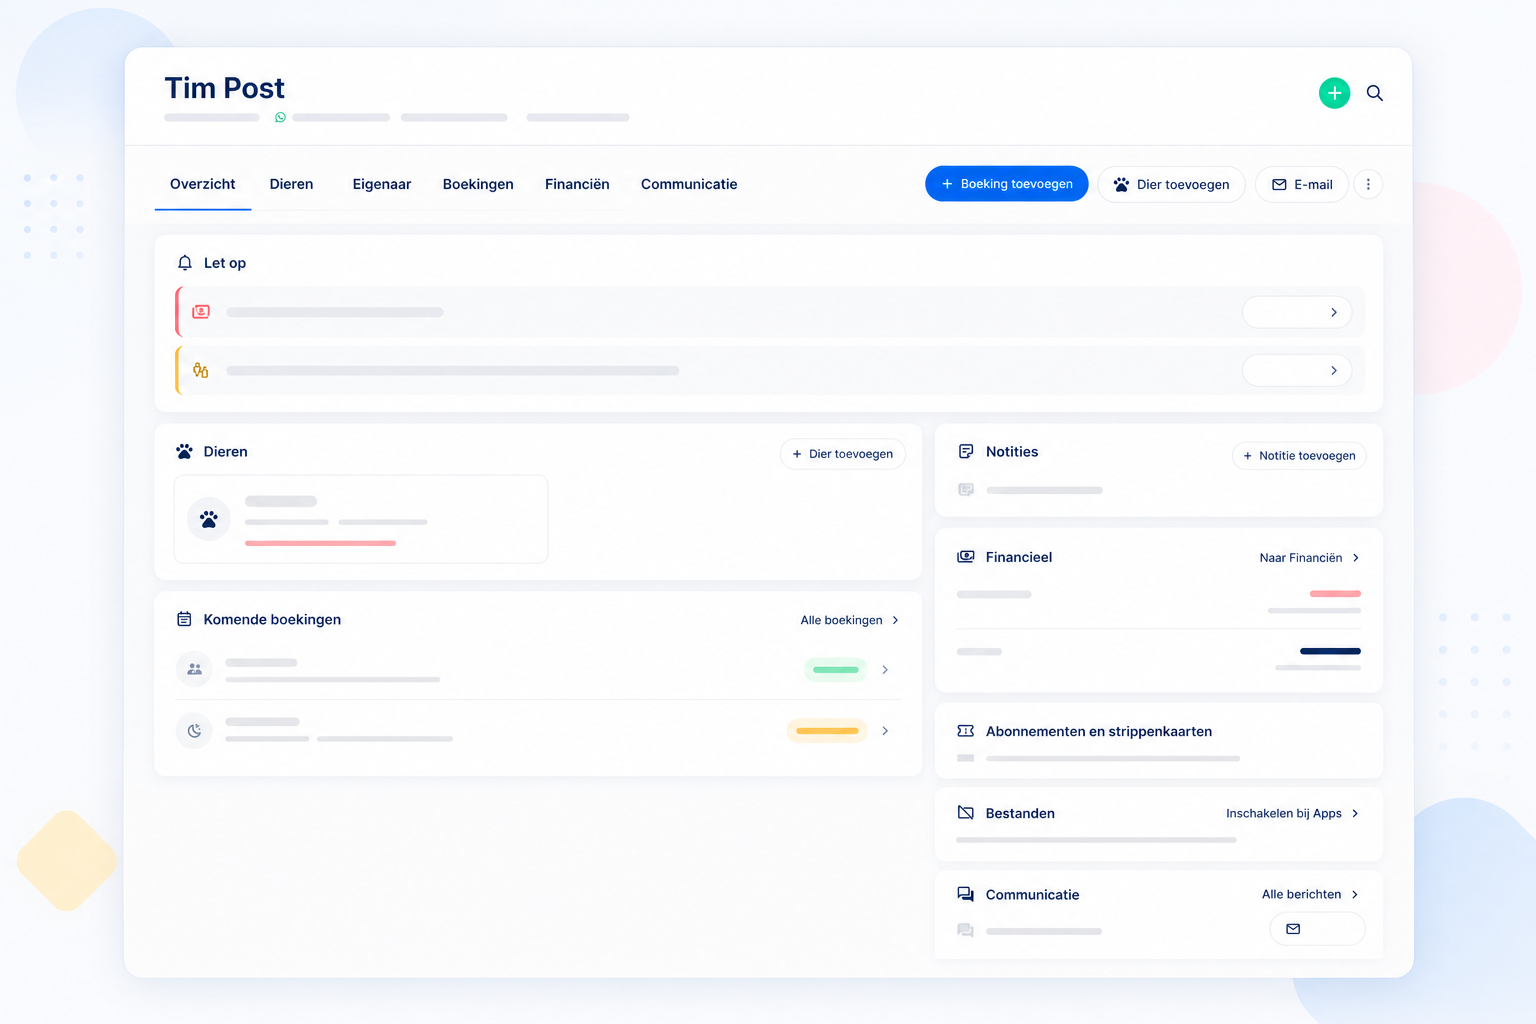The width and height of the screenshot is (1536, 1024).
Task: Click the Komende boekingen heading
Action: coord(272,620)
